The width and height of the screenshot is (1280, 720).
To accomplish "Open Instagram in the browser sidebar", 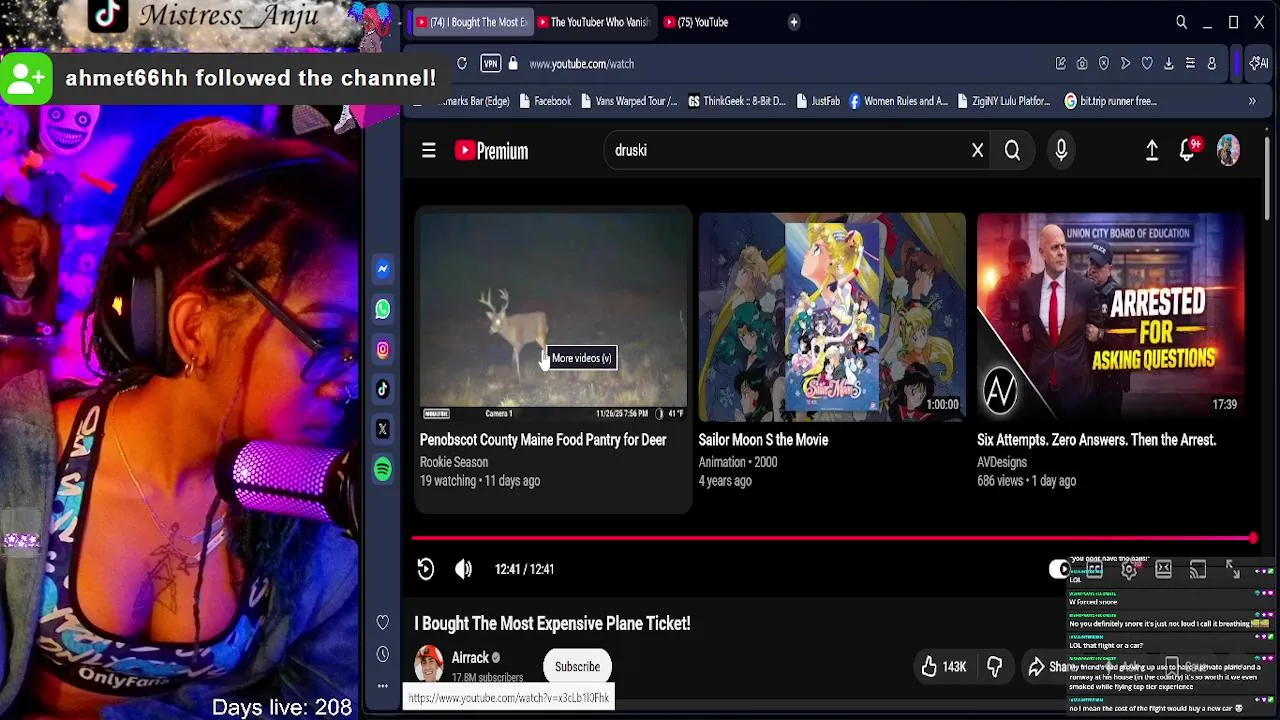I will coord(382,349).
